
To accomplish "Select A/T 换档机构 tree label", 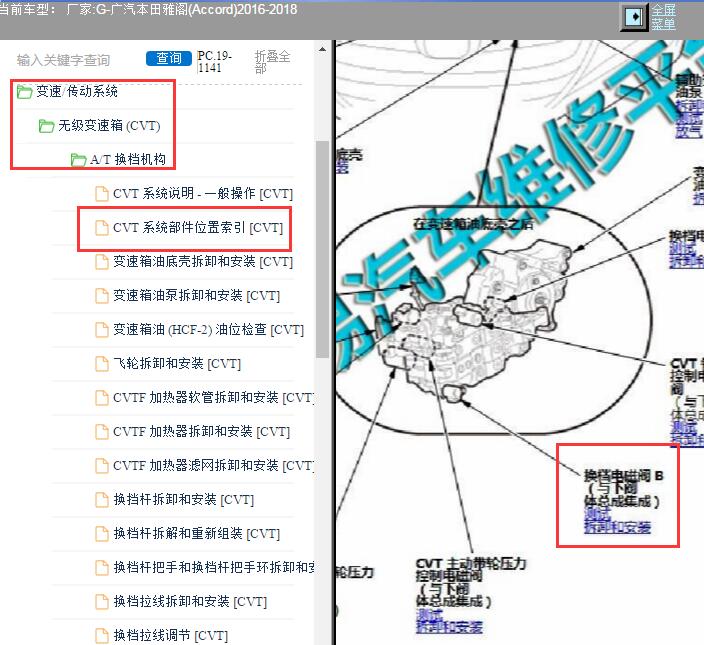I will (128, 159).
